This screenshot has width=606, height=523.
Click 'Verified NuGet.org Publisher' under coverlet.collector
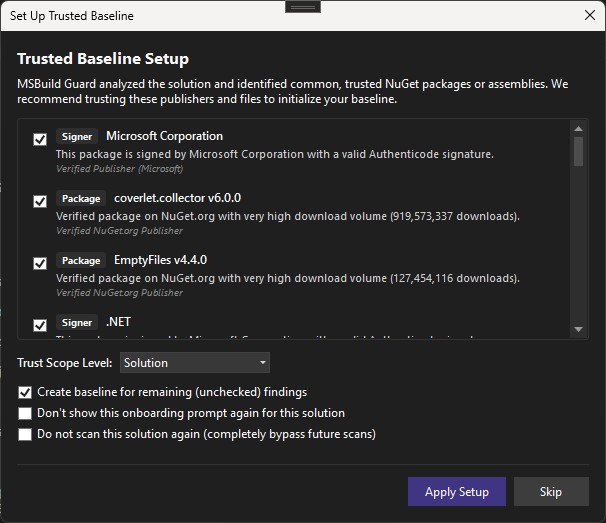119,230
